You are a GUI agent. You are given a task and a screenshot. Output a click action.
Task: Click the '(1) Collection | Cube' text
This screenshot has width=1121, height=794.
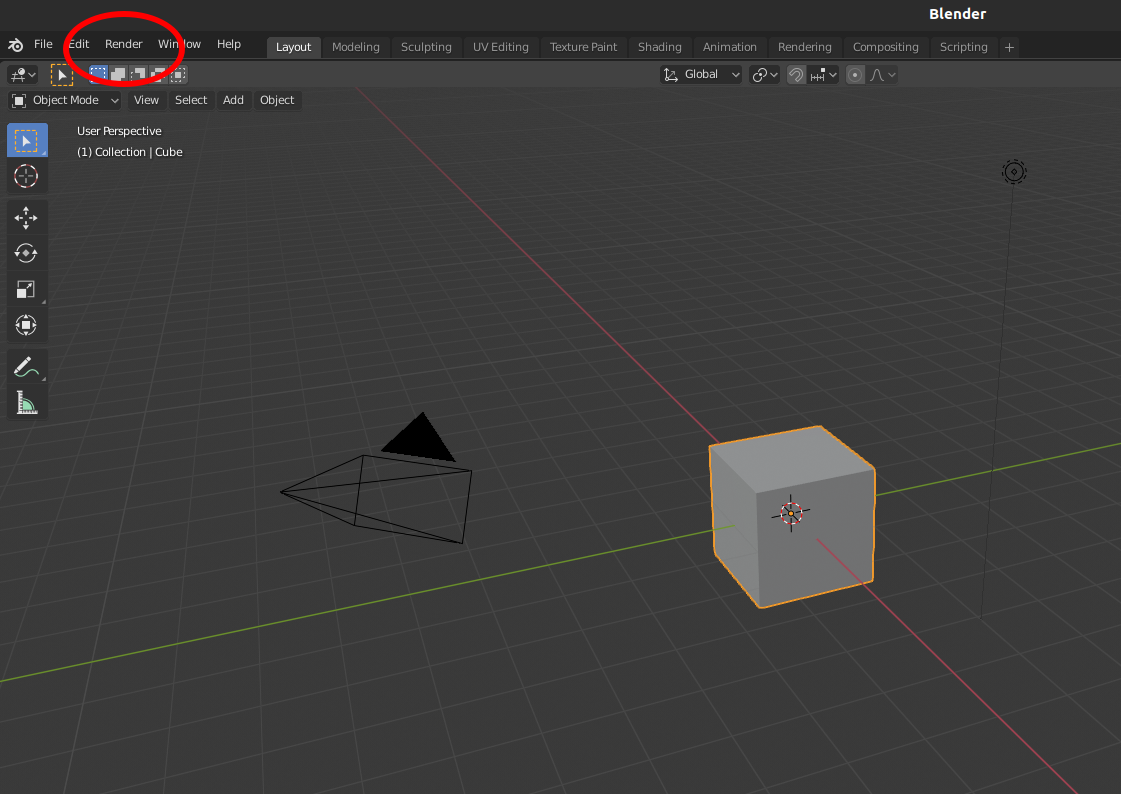click(x=129, y=152)
